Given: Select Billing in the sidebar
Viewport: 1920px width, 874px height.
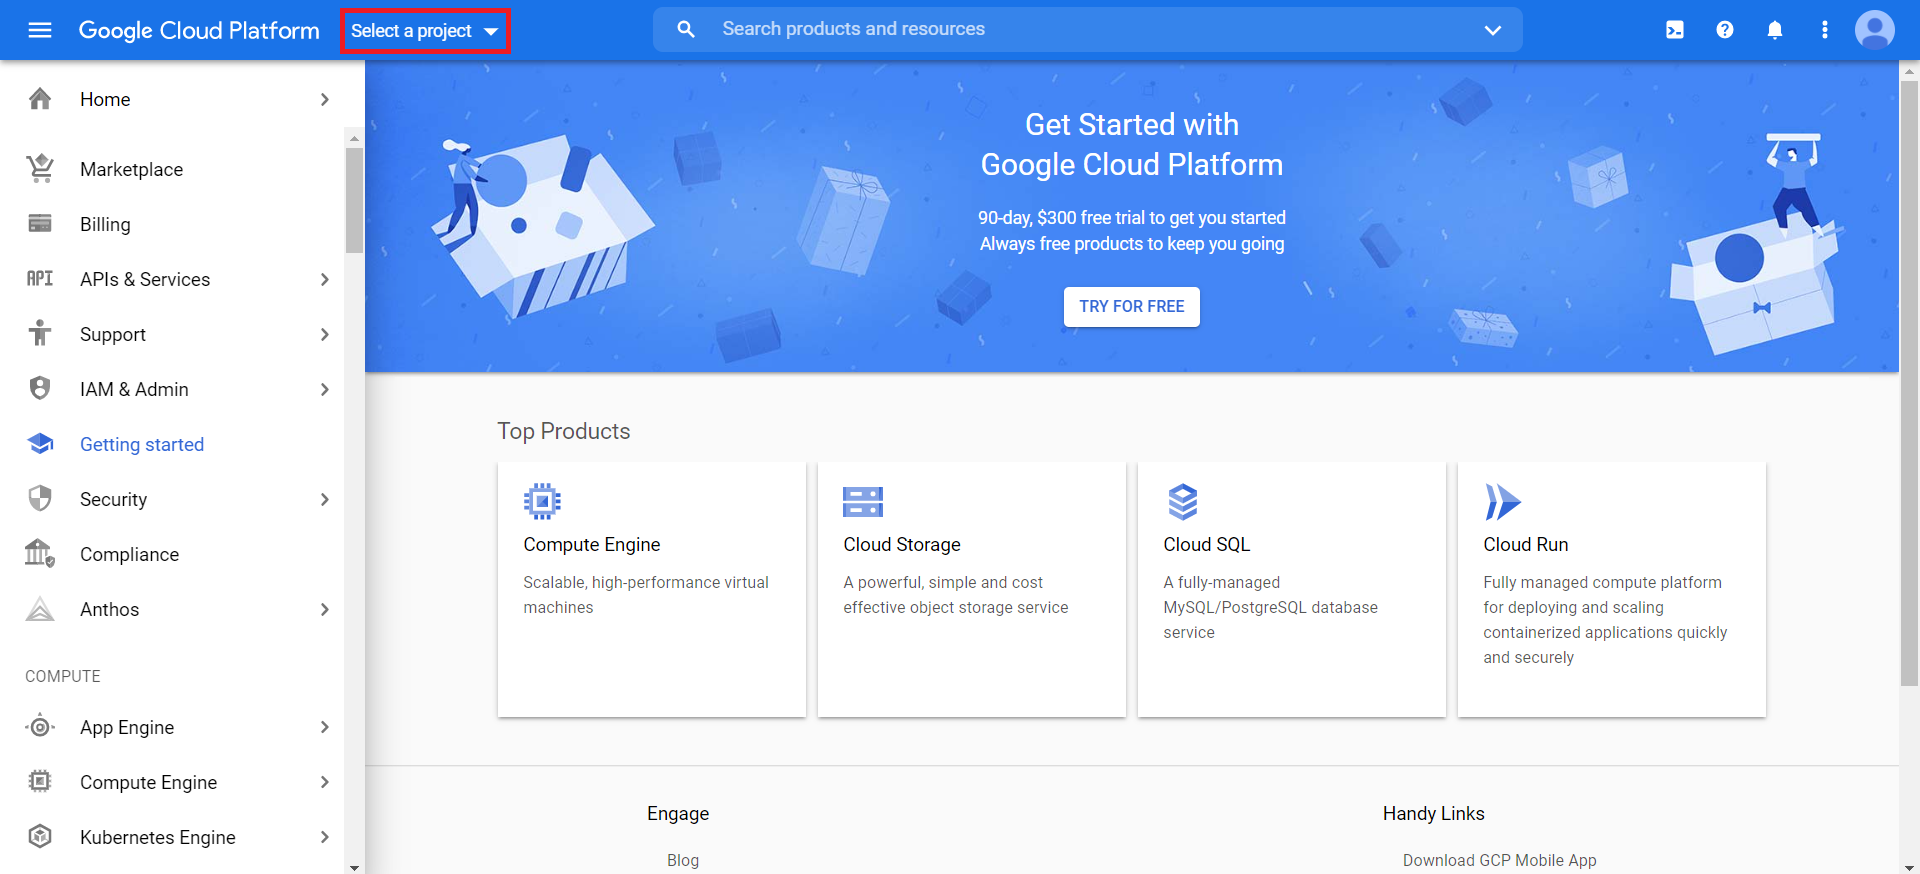Looking at the screenshot, I should [105, 224].
